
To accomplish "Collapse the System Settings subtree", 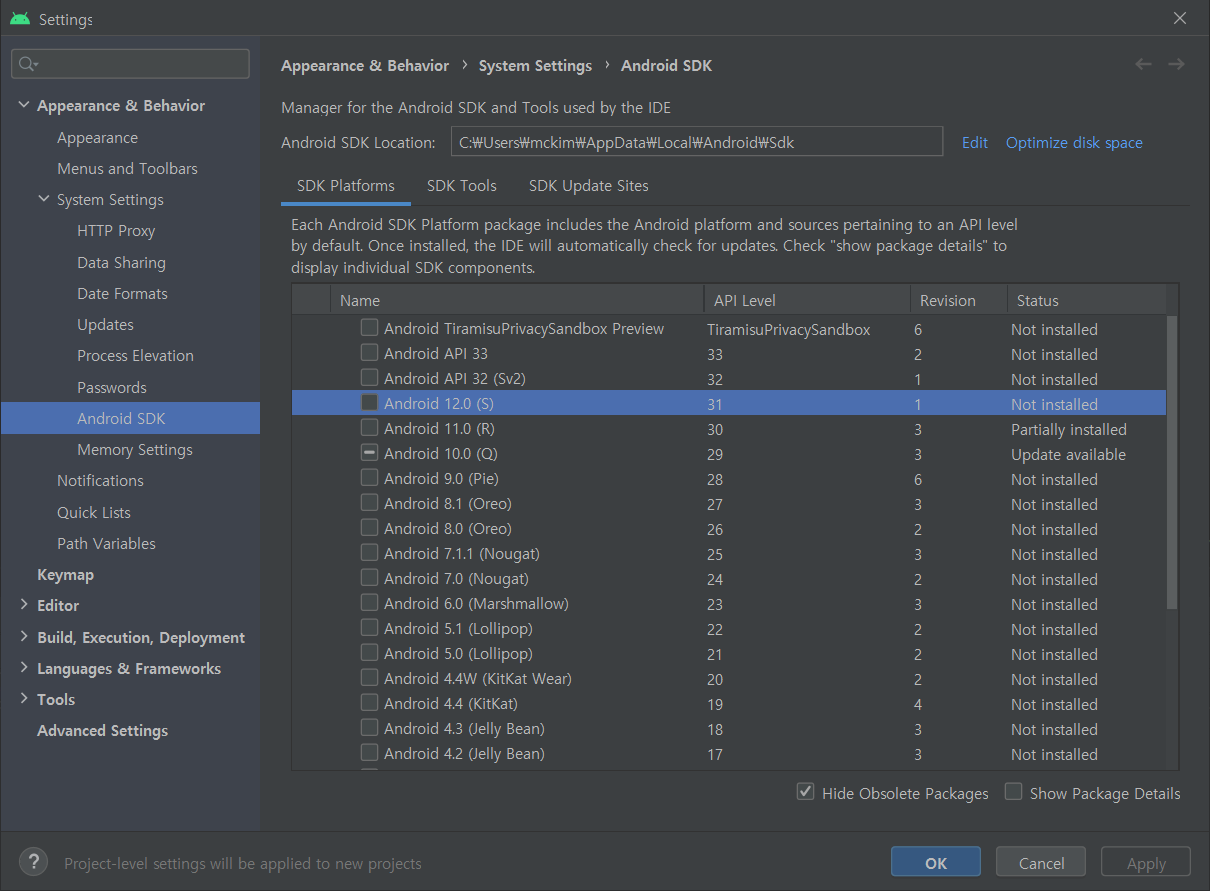I will pyautogui.click(x=44, y=199).
